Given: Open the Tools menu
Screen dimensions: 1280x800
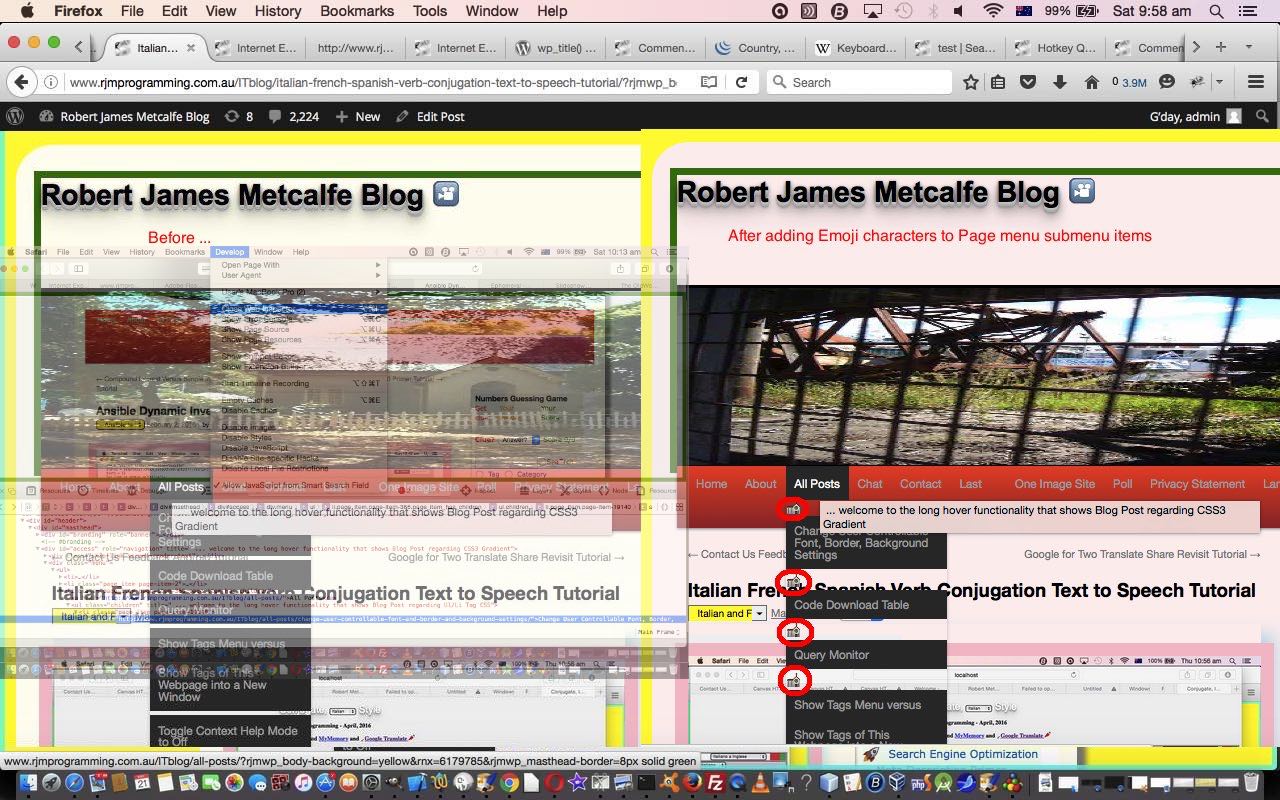Looking at the screenshot, I should click(x=430, y=11).
